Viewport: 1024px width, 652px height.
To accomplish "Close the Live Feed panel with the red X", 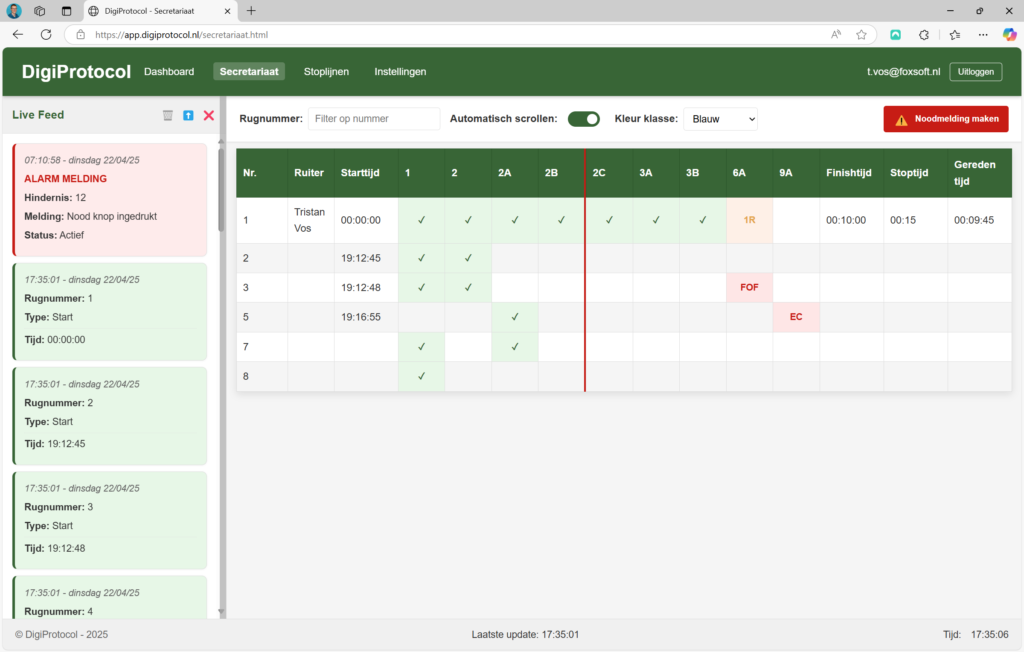I will click(x=209, y=116).
